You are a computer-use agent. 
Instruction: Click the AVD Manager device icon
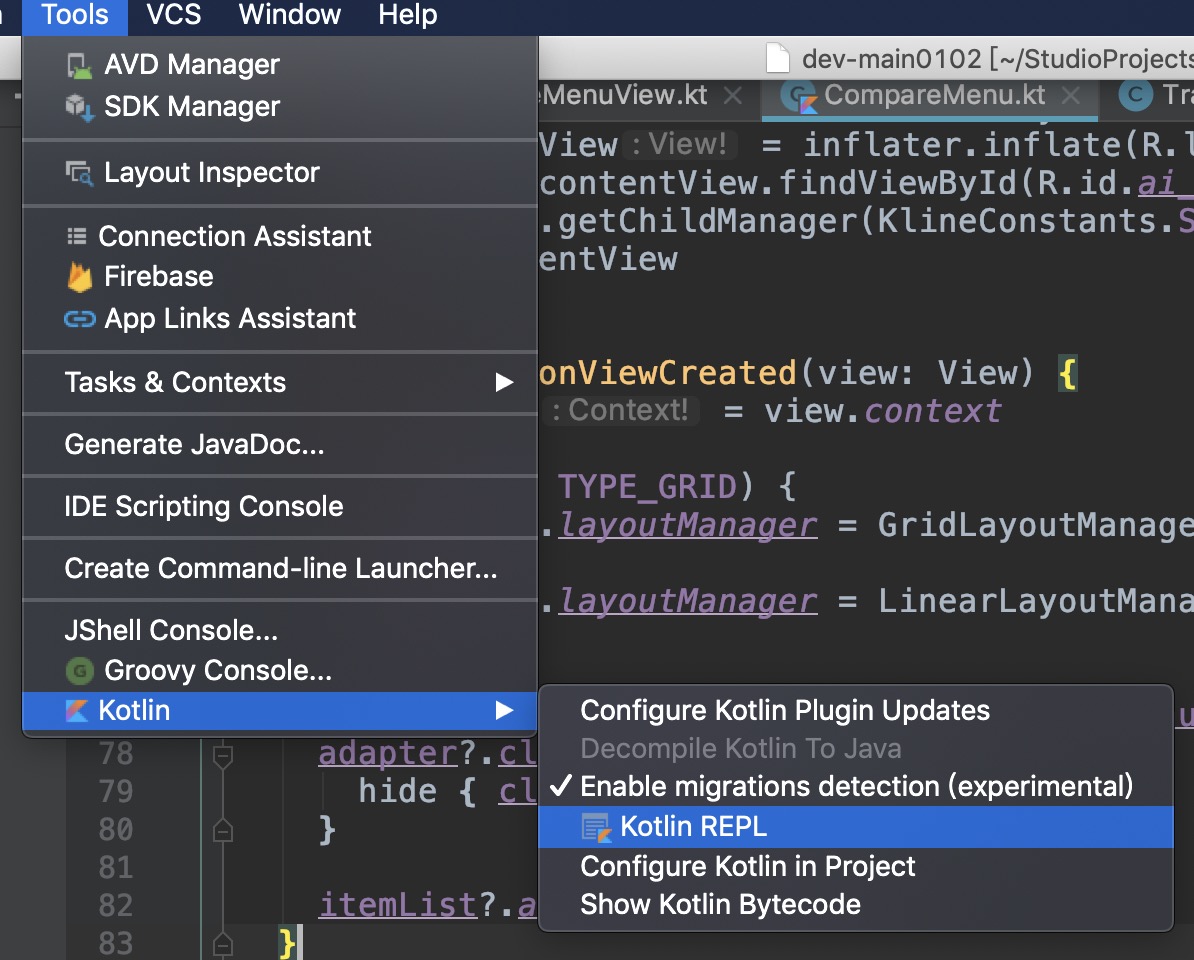coord(79,65)
